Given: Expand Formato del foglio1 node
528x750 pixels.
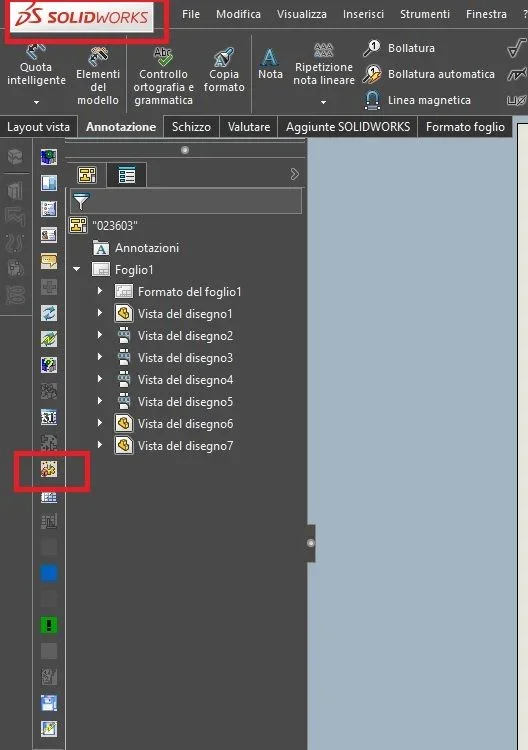Looking at the screenshot, I should point(99,291).
